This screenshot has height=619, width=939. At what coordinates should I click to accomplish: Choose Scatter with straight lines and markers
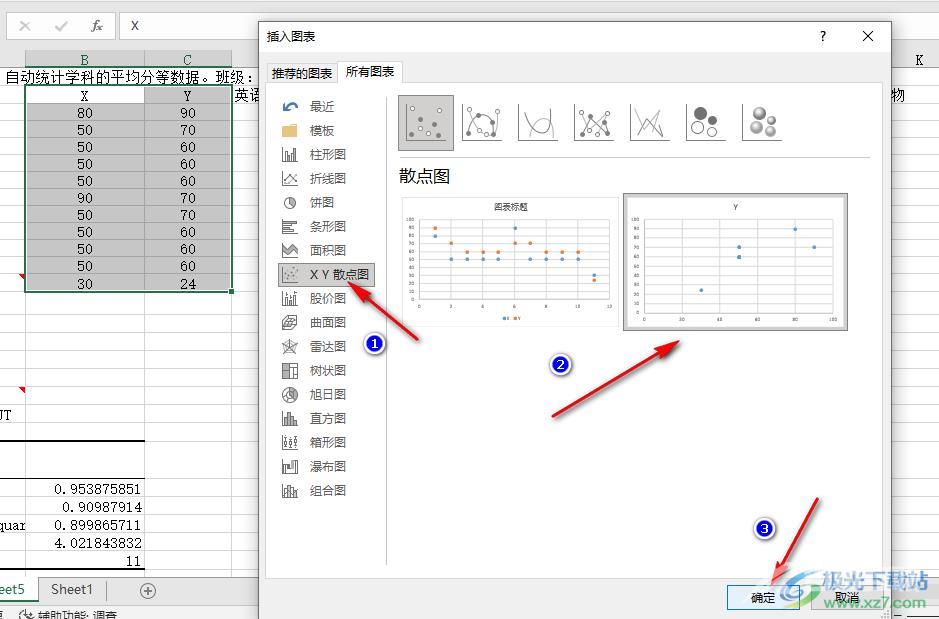pos(593,122)
